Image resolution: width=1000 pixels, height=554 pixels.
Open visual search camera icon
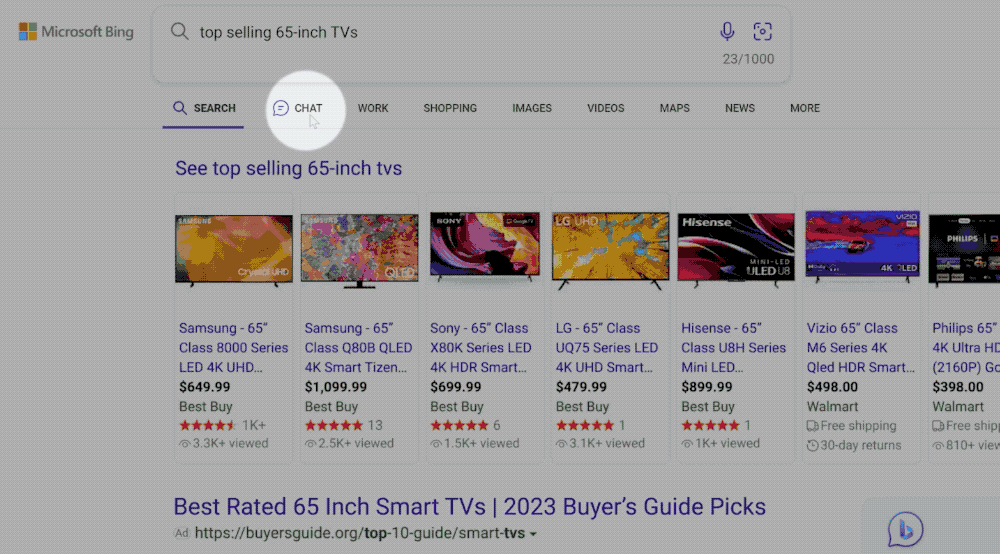[x=762, y=32]
